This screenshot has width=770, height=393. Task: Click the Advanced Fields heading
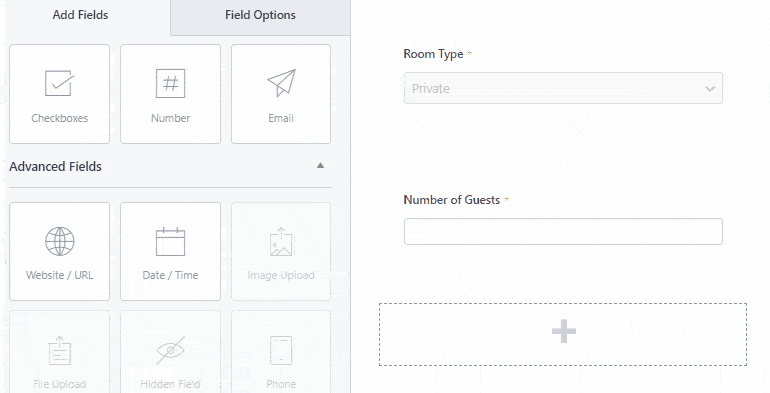click(x=55, y=167)
